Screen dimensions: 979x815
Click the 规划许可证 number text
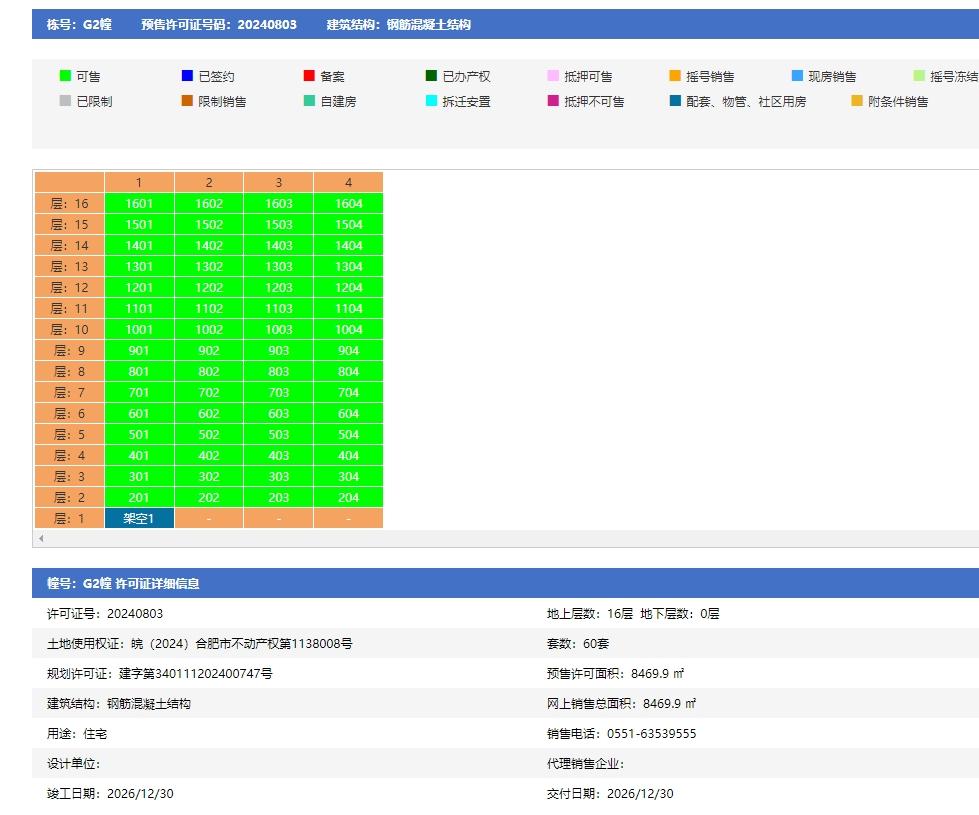point(160,674)
